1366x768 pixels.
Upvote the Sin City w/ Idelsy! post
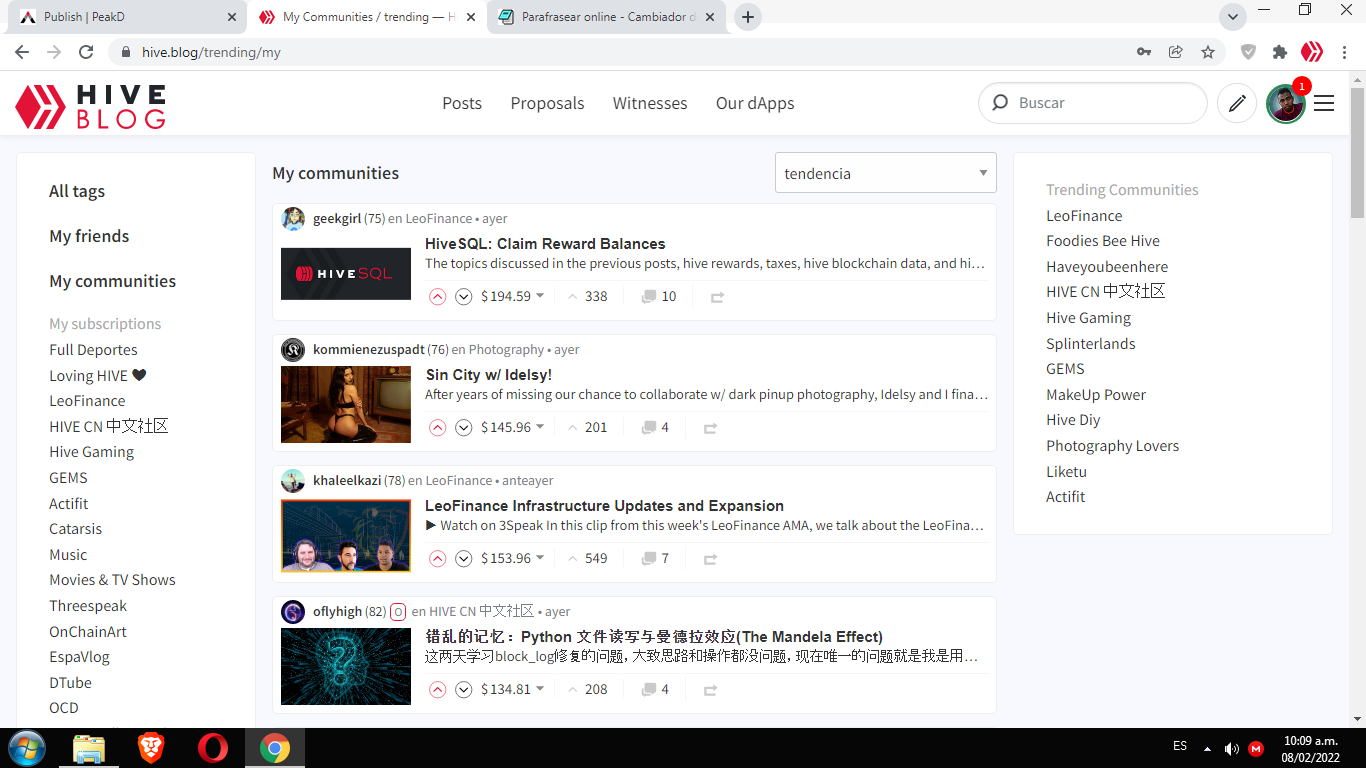[437, 427]
